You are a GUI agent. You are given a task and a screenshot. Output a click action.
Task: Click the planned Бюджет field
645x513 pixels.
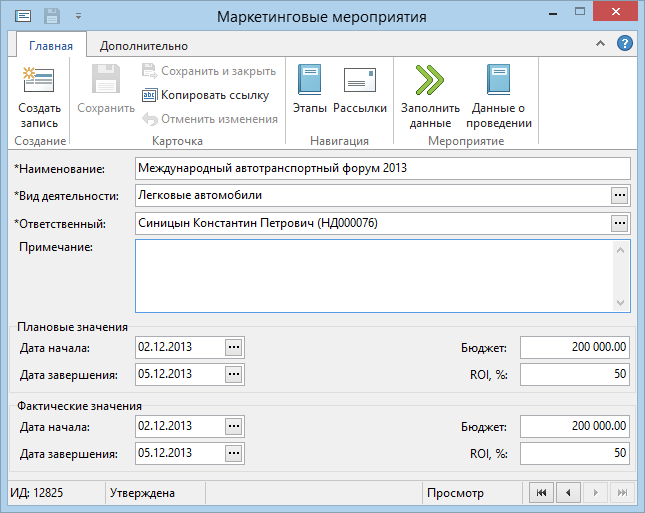click(574, 347)
